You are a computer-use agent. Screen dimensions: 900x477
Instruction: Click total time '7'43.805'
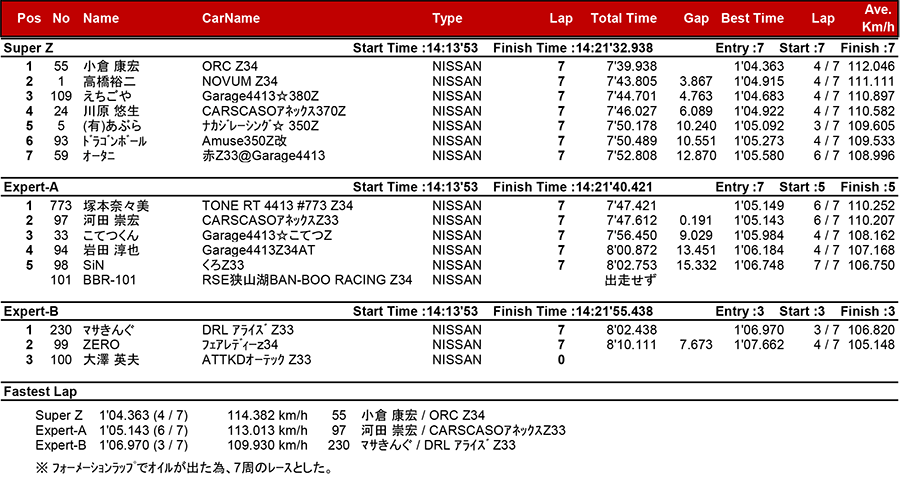pos(631,82)
